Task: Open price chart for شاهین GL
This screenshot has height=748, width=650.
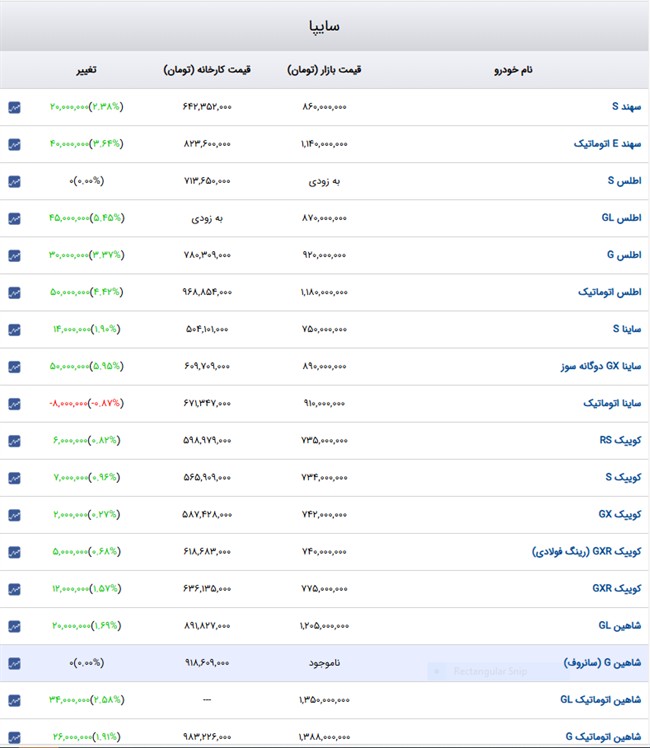Action: (14, 626)
